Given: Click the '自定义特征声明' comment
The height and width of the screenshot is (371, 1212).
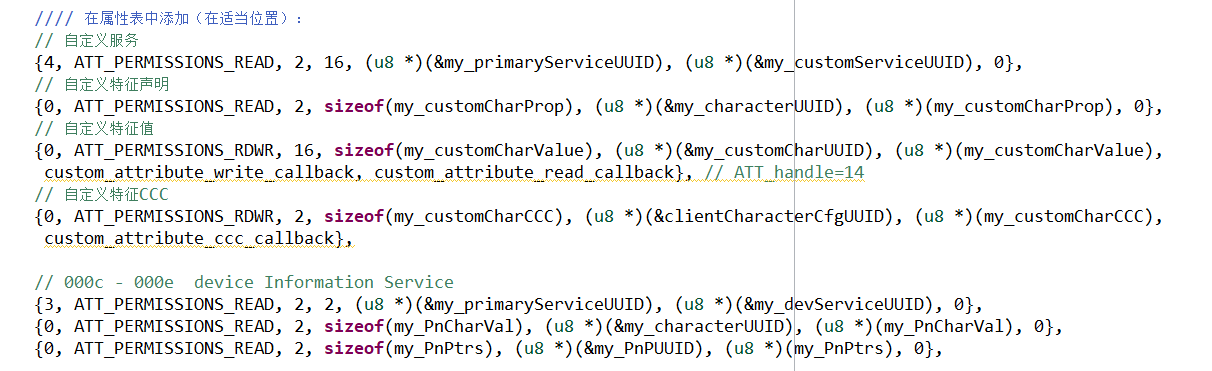Looking at the screenshot, I should [102, 84].
